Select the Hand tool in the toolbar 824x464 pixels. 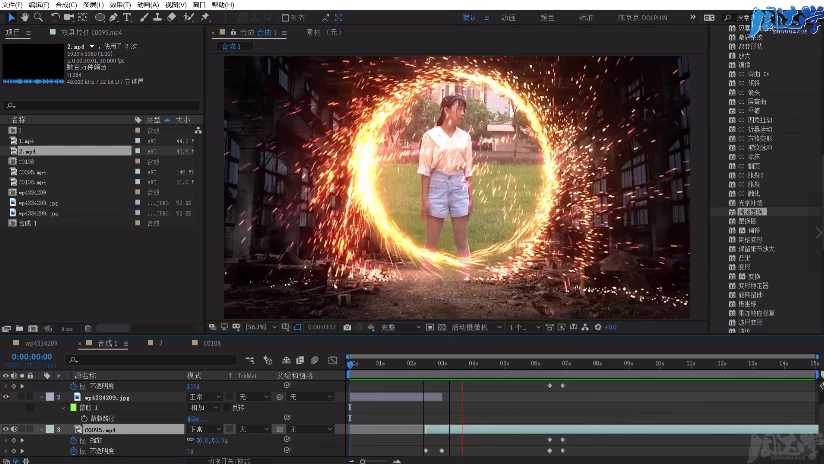(x=25, y=17)
